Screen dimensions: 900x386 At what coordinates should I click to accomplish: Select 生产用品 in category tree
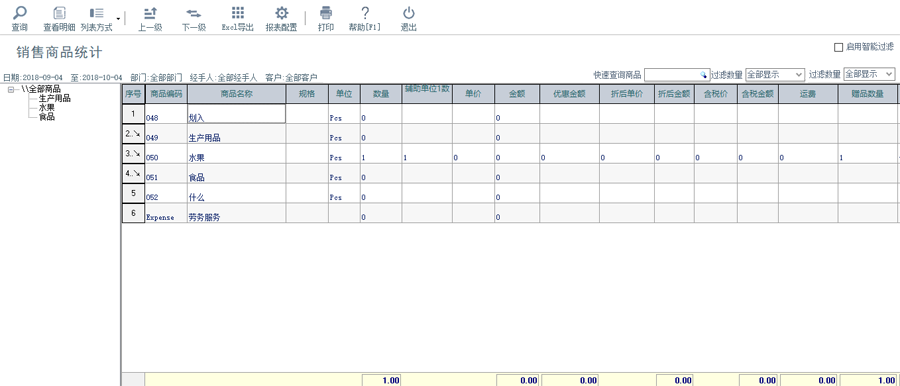(55, 98)
